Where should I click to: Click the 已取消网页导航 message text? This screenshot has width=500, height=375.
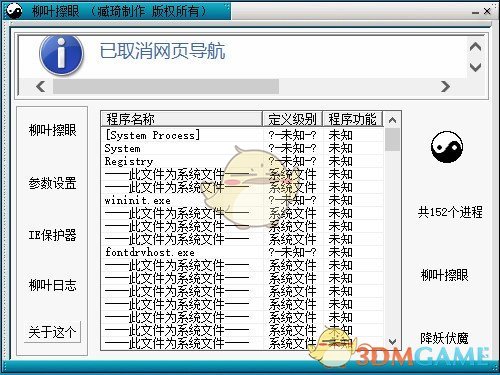pos(162,51)
